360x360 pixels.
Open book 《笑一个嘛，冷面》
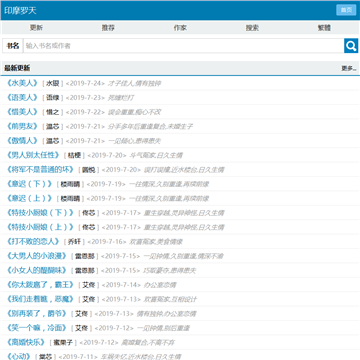(37, 328)
